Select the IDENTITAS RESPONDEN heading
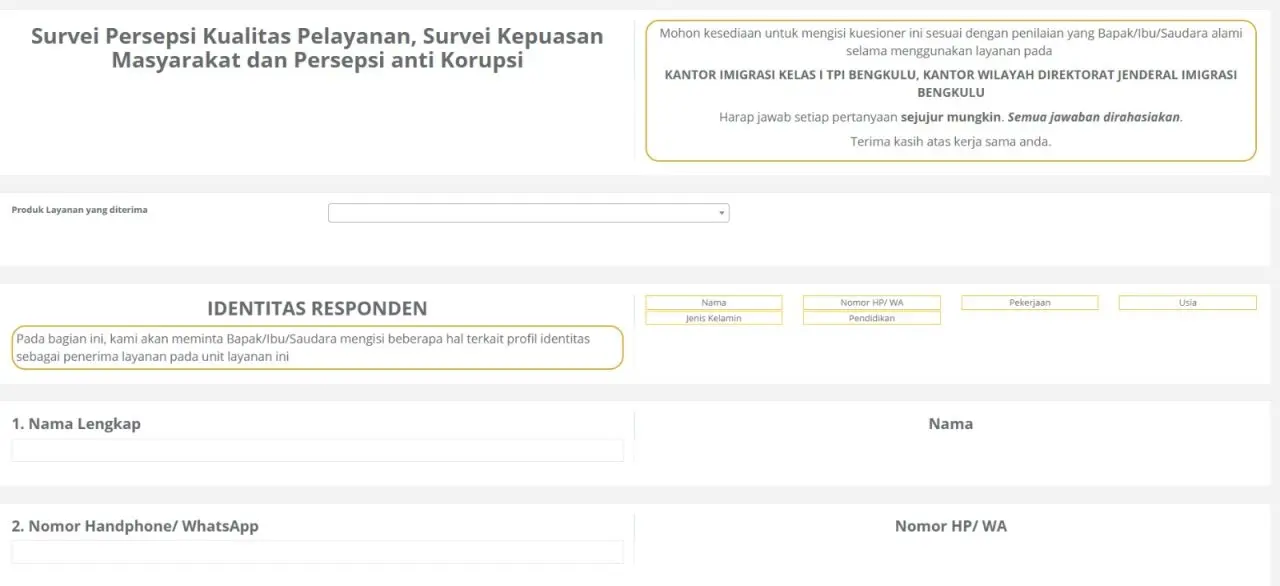 pyautogui.click(x=317, y=308)
